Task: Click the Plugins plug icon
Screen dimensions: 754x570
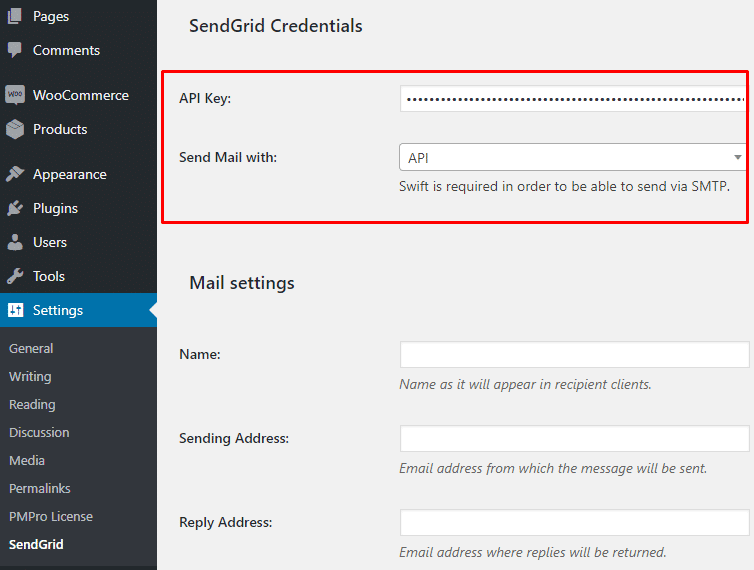Action: [x=15, y=208]
